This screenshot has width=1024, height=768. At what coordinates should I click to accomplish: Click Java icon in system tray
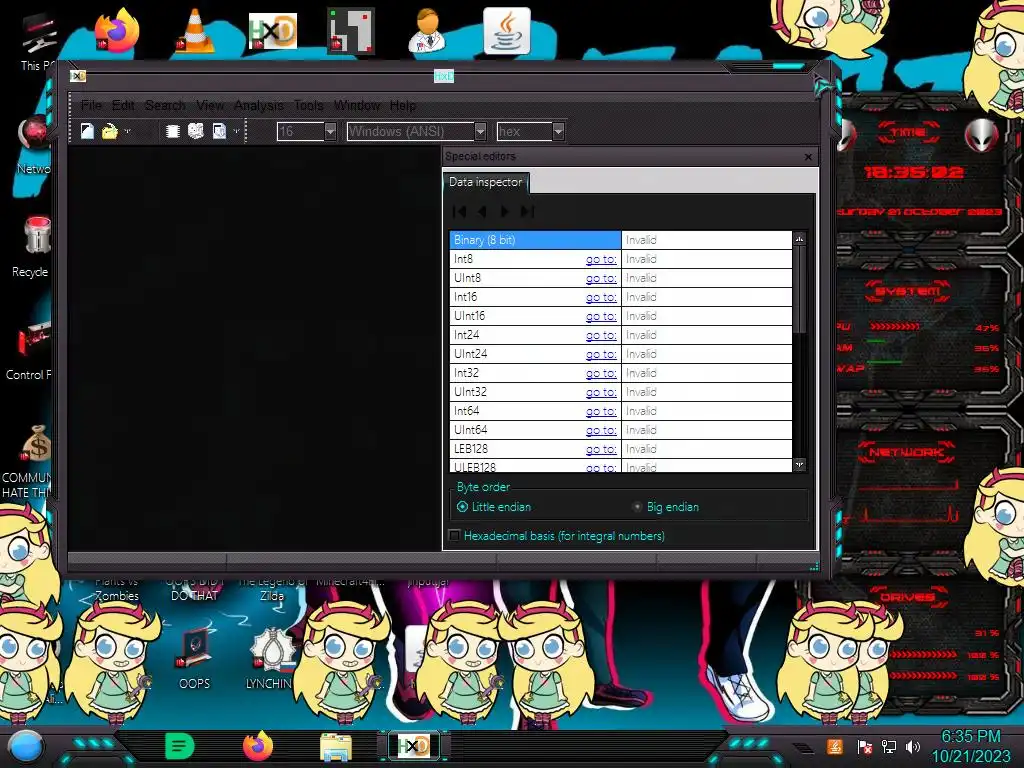835,746
